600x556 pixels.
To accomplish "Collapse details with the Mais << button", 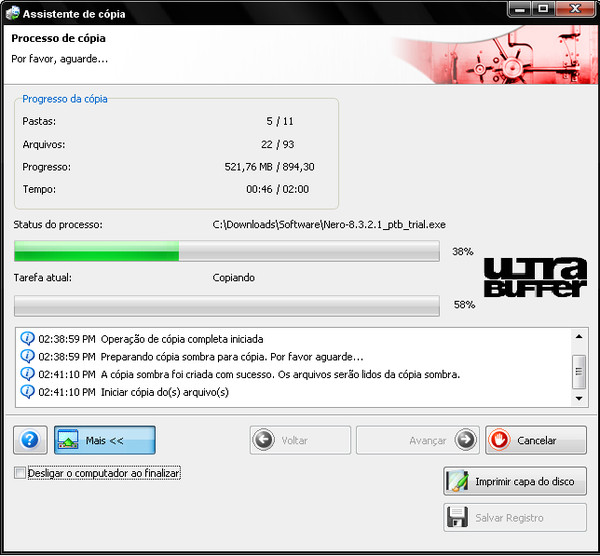I will coord(104,440).
